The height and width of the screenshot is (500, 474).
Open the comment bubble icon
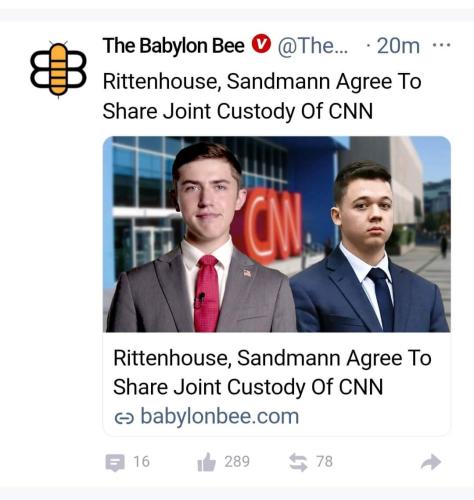115,462
